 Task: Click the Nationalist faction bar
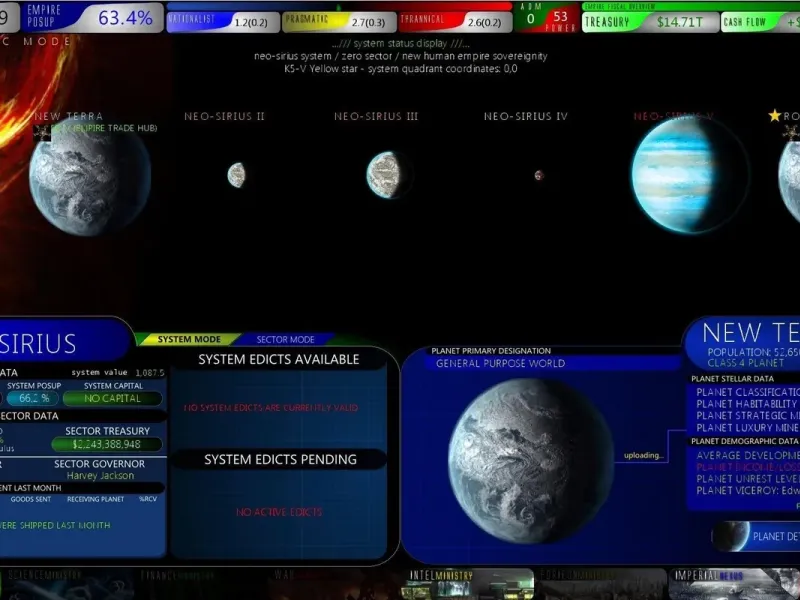point(223,22)
